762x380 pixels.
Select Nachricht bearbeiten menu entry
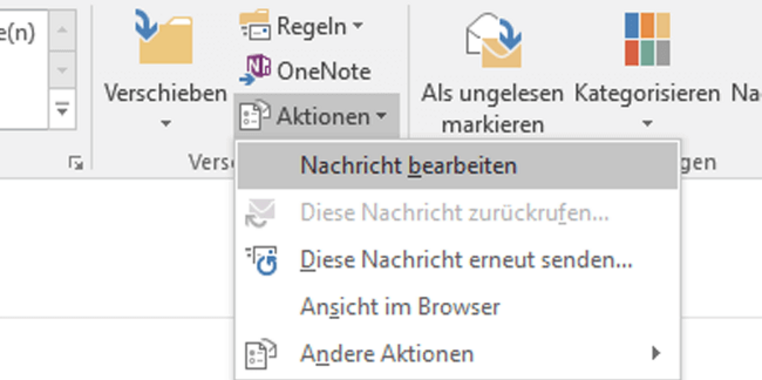pos(457,166)
